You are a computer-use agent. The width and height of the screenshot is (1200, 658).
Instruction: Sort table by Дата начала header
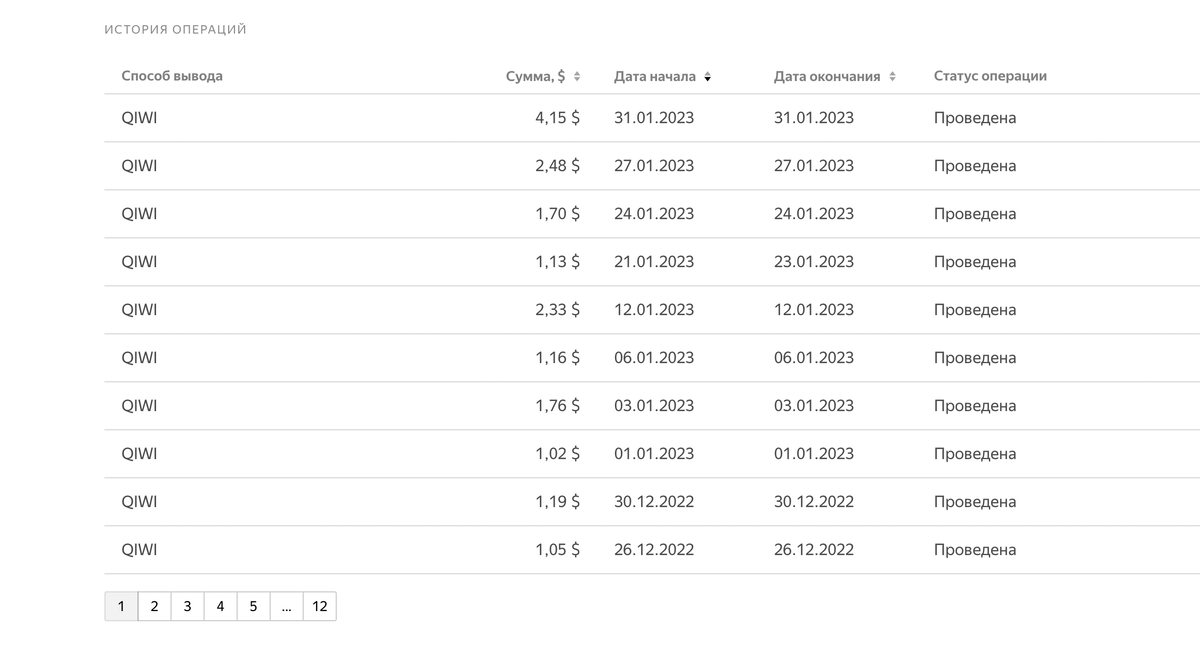(x=655, y=76)
